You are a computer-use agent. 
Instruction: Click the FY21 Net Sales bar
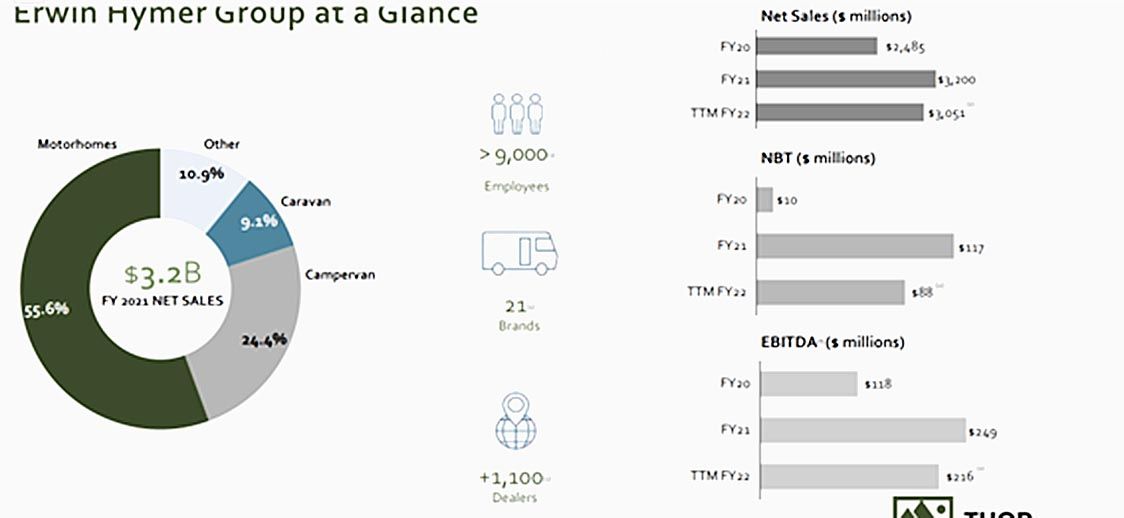pos(847,79)
